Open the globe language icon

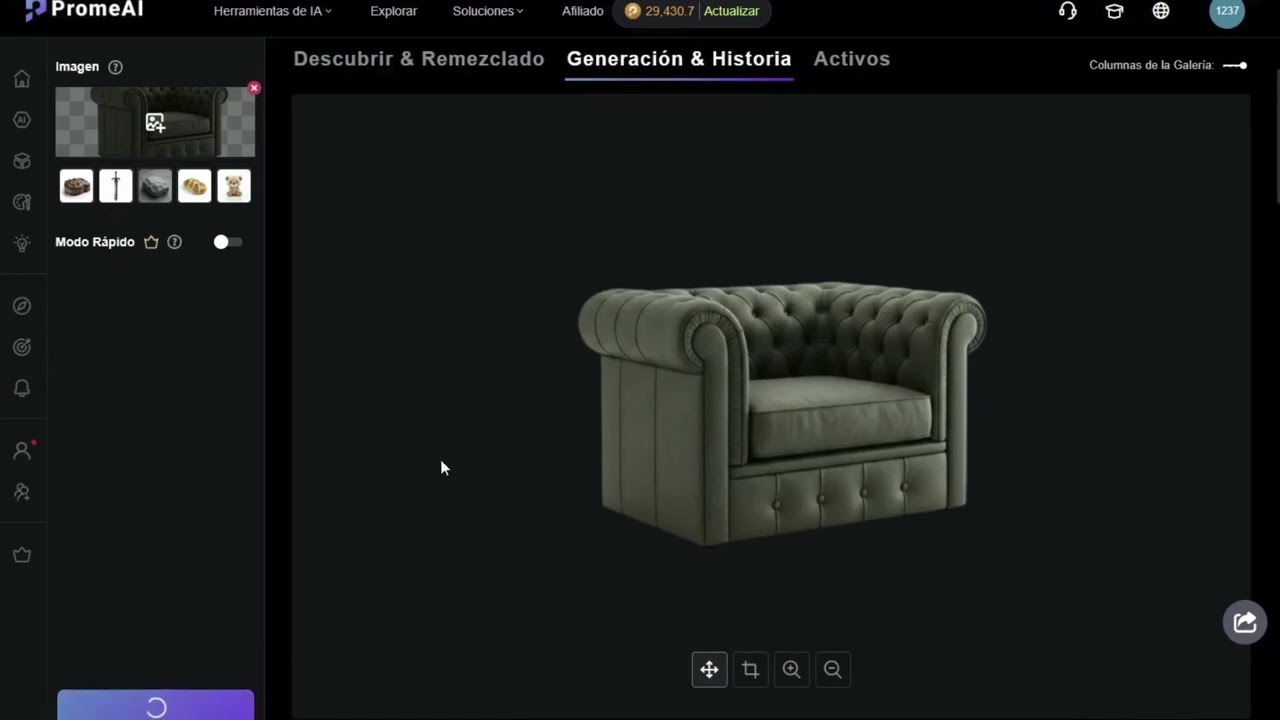1161,11
